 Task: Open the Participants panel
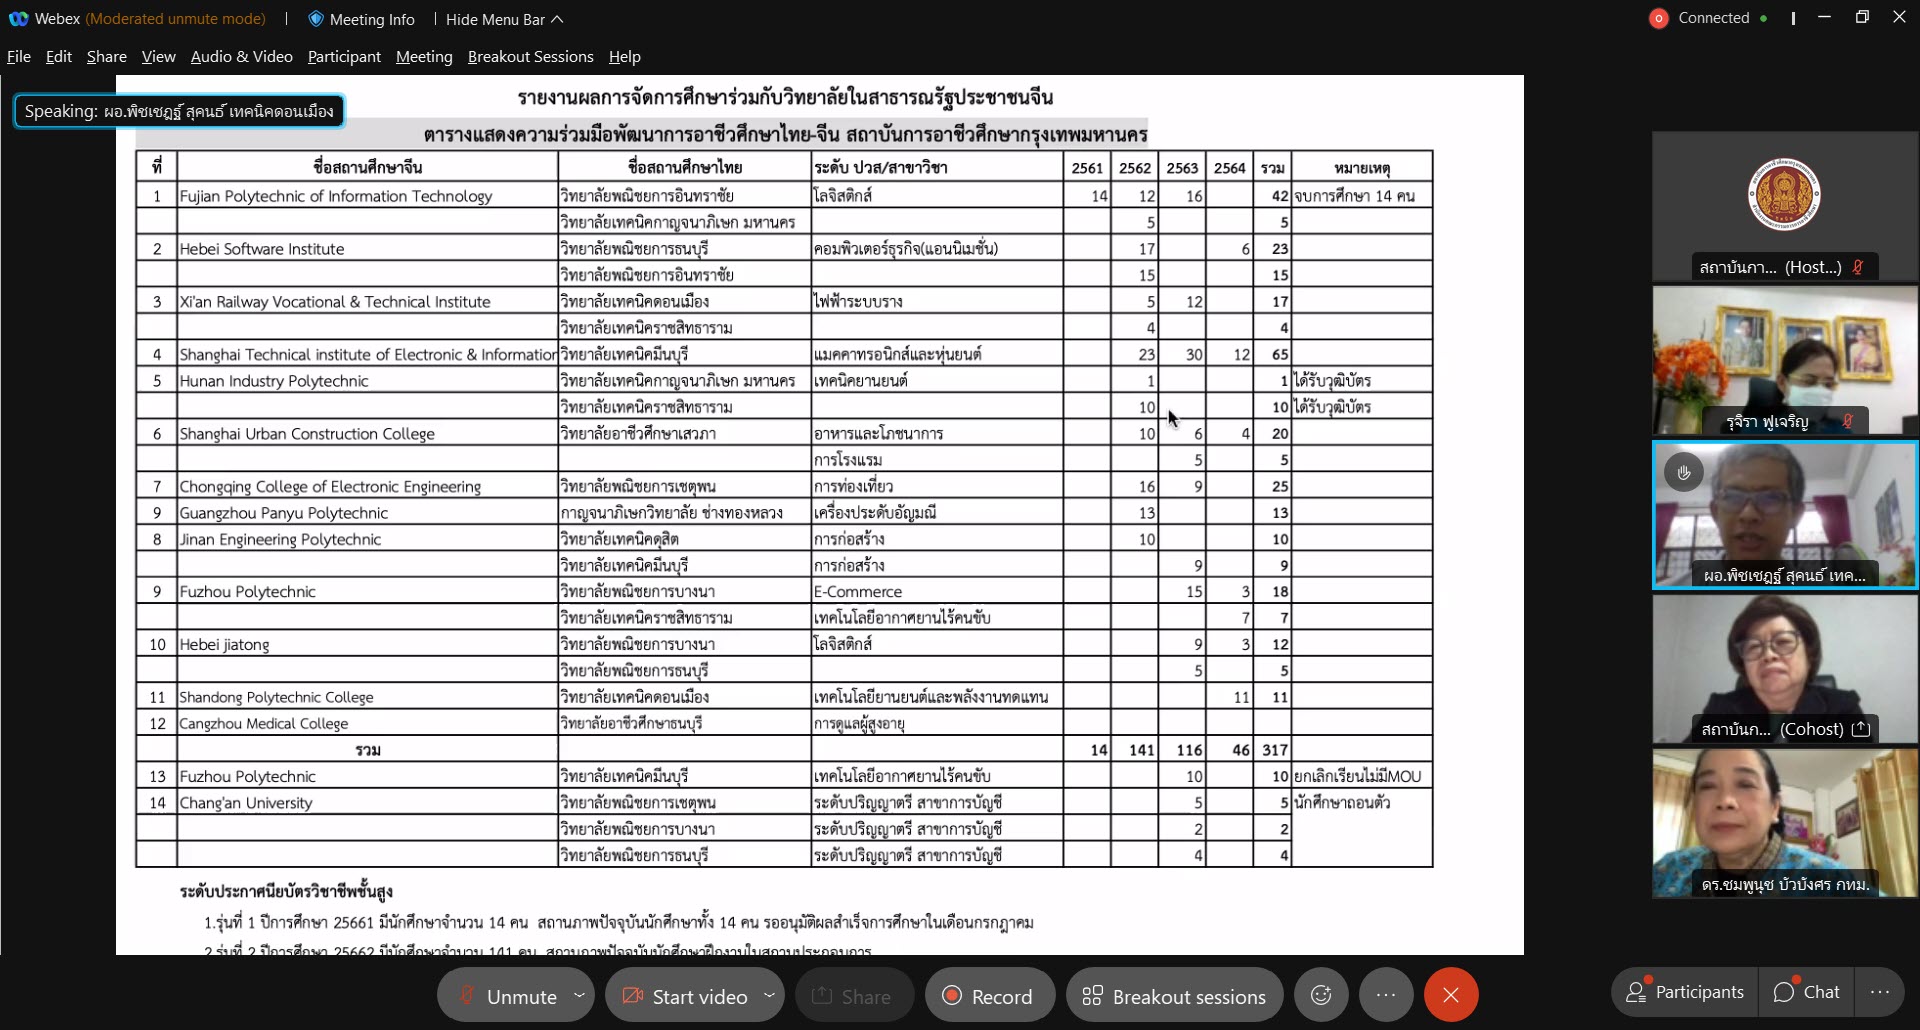[x=1684, y=992]
